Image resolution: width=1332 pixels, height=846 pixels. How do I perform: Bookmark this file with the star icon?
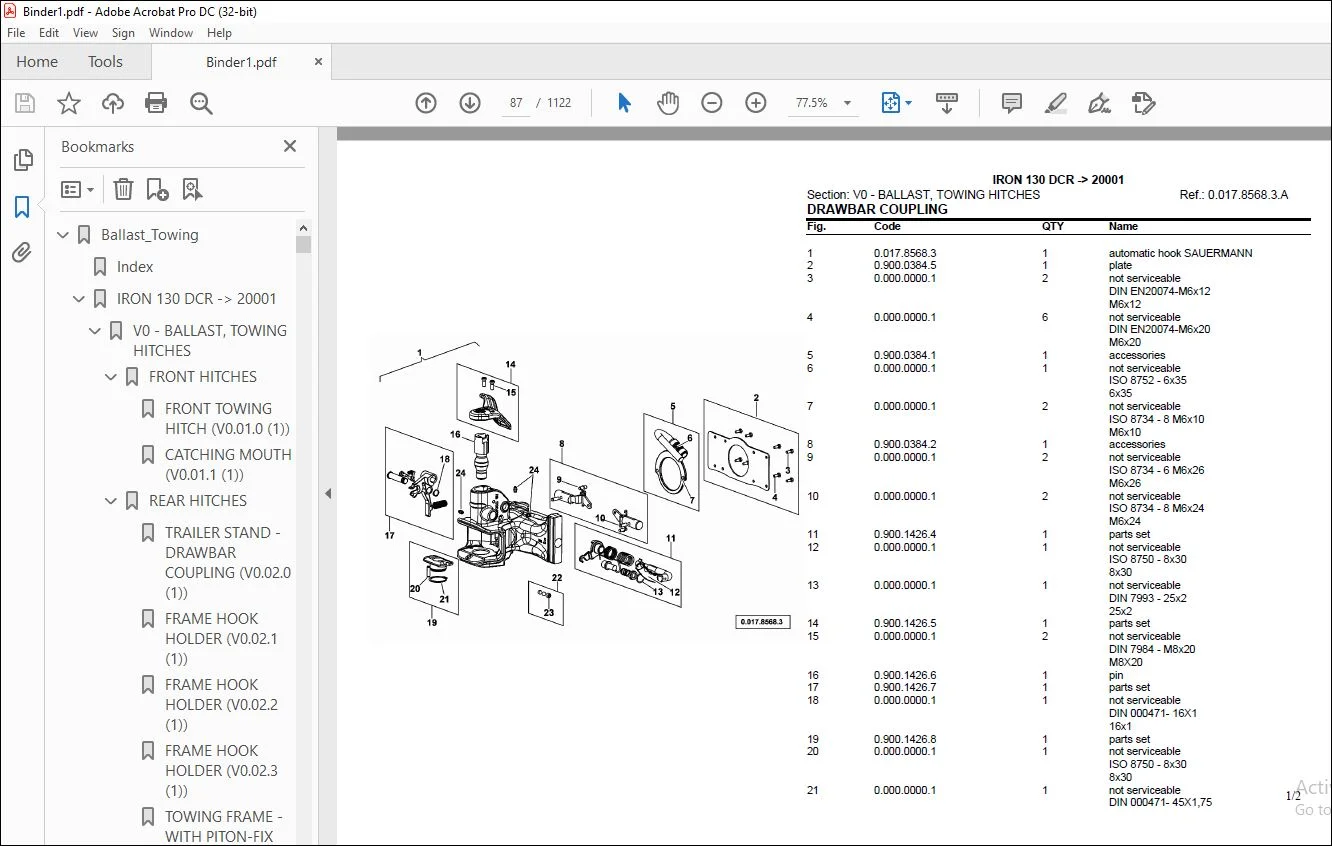coord(69,103)
